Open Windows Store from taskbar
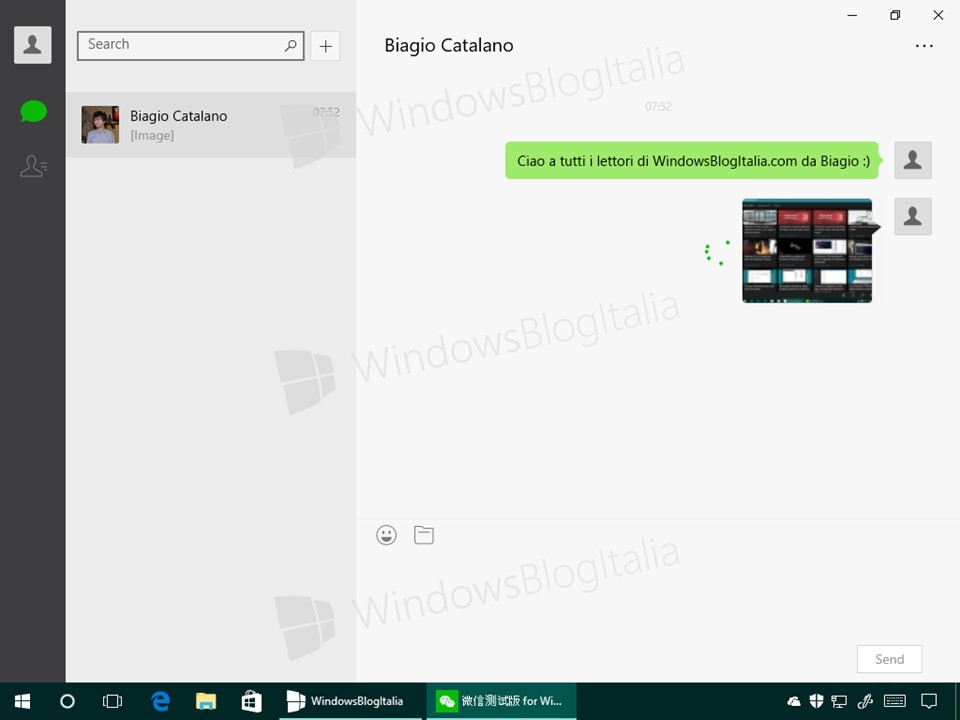The width and height of the screenshot is (960, 720). coord(251,701)
